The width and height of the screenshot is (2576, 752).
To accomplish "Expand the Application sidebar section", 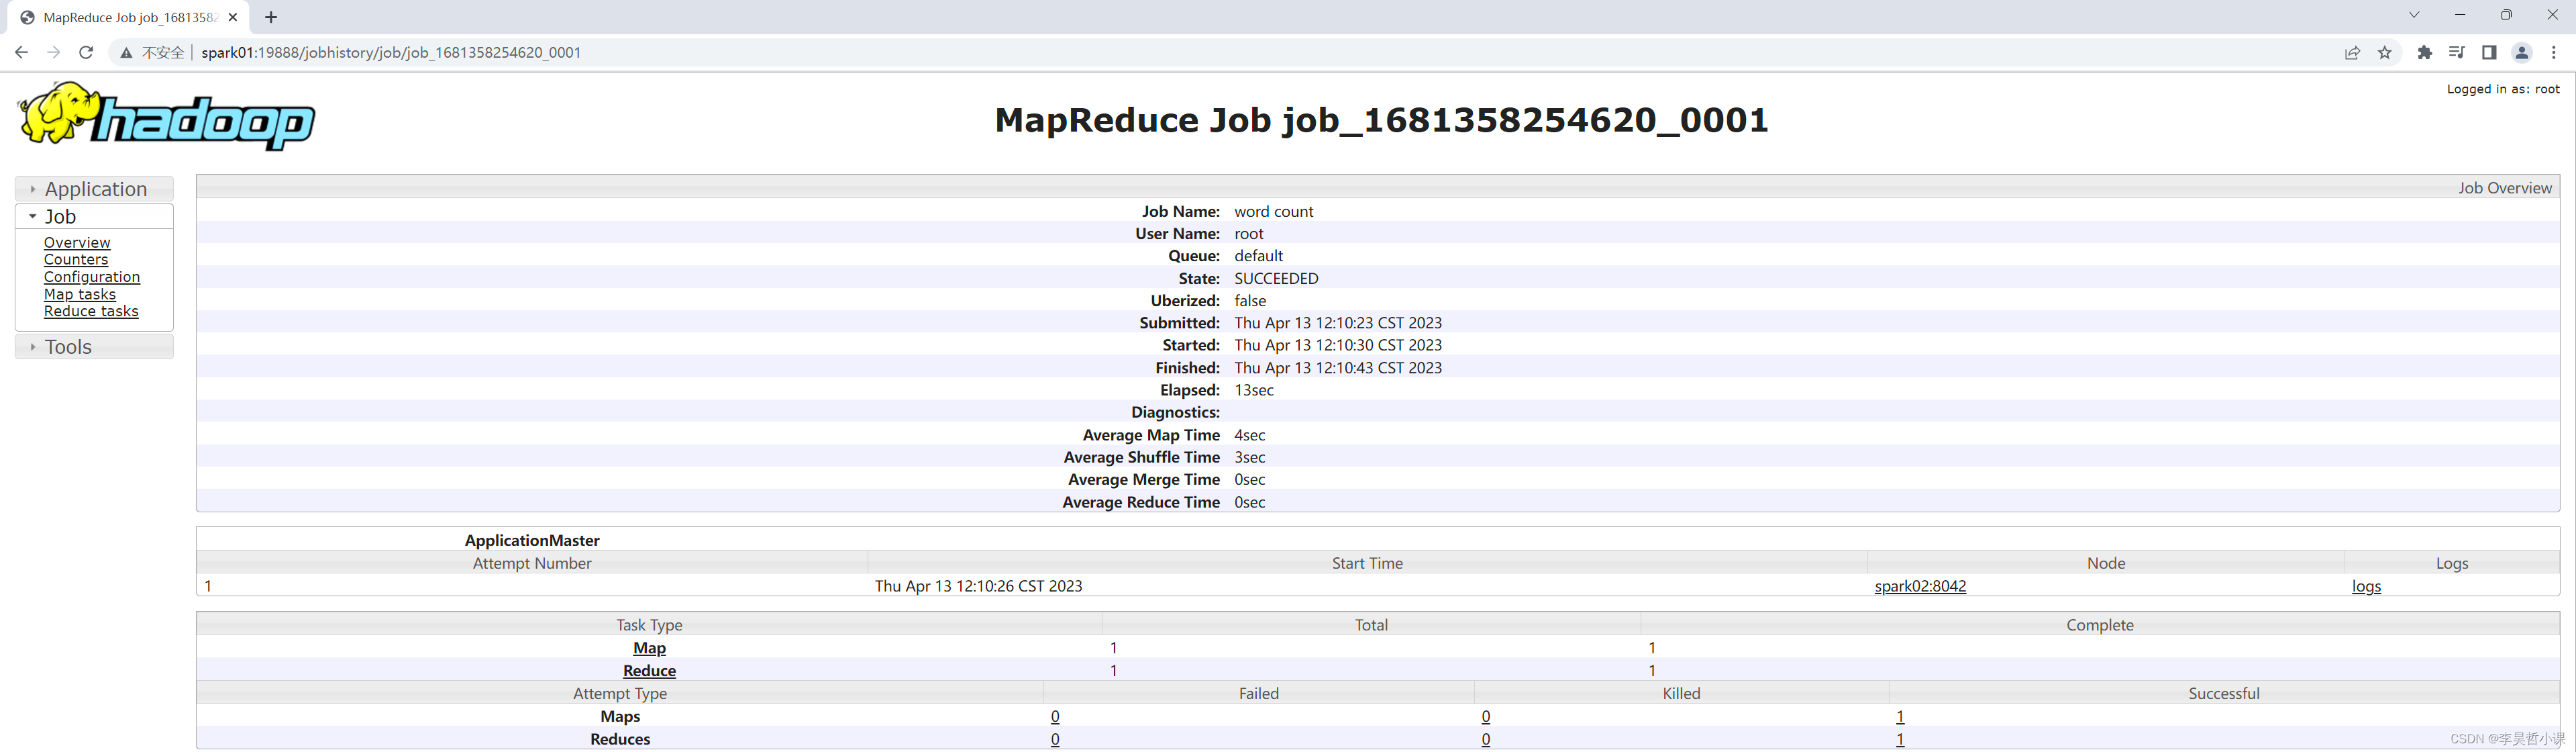I will pos(95,189).
